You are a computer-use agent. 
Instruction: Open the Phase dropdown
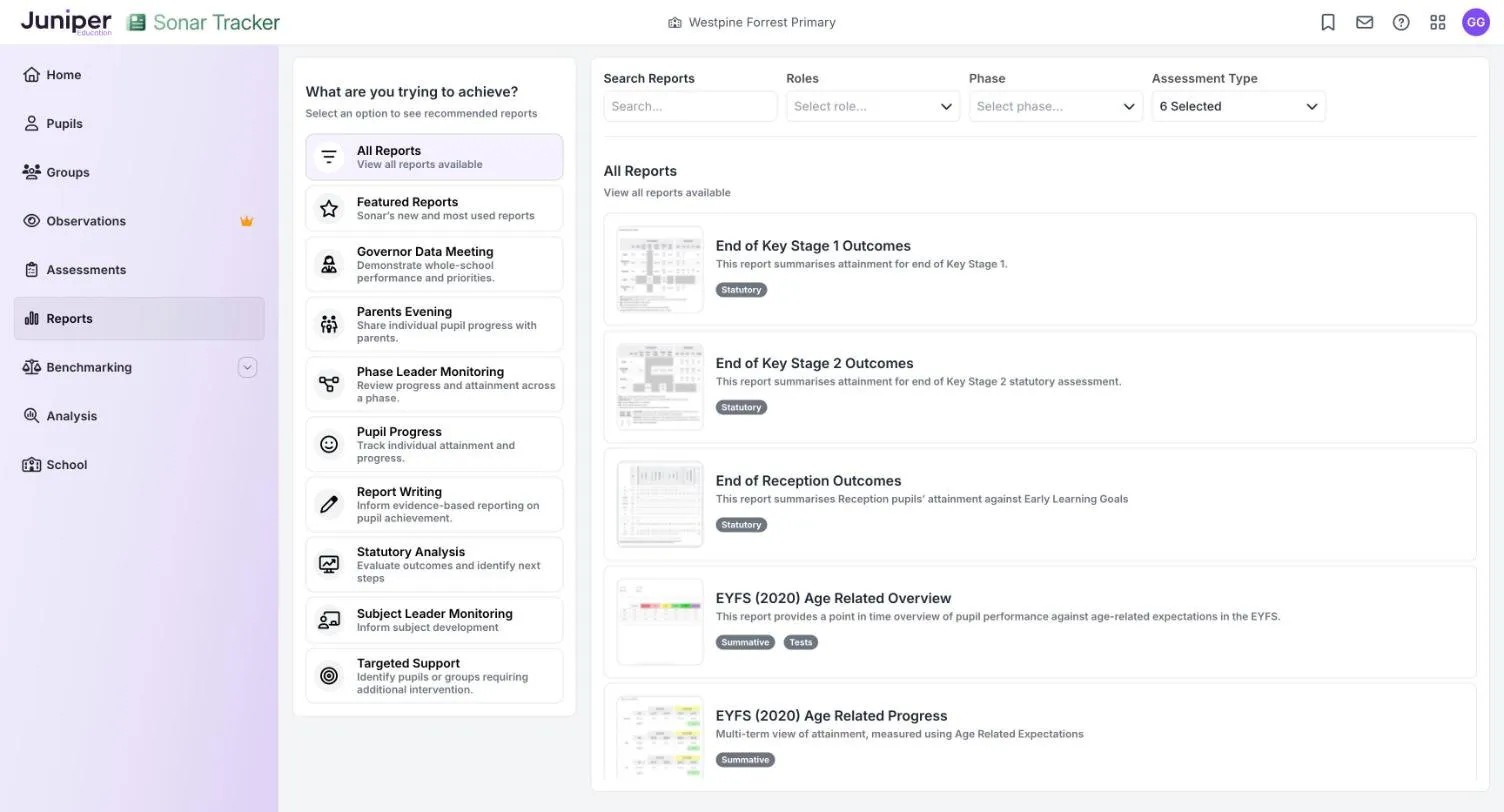1056,106
